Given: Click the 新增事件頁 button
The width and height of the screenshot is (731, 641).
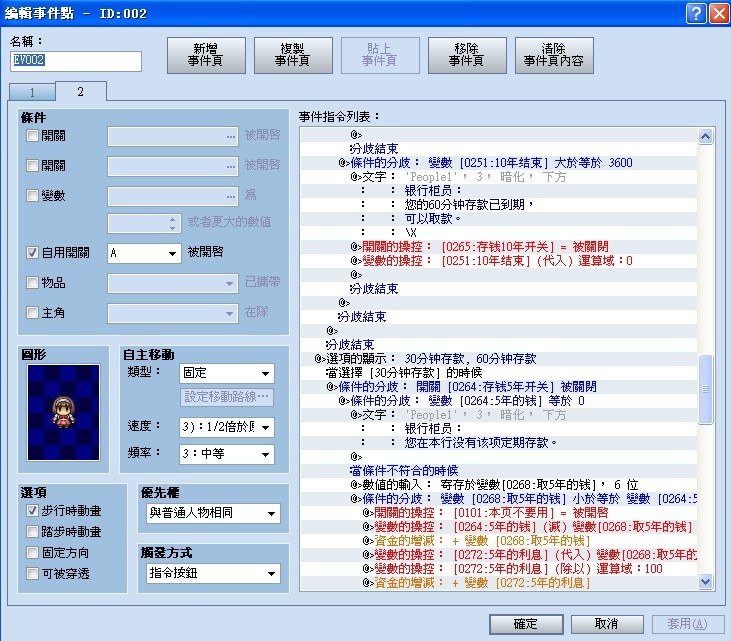Looking at the screenshot, I should [206, 55].
